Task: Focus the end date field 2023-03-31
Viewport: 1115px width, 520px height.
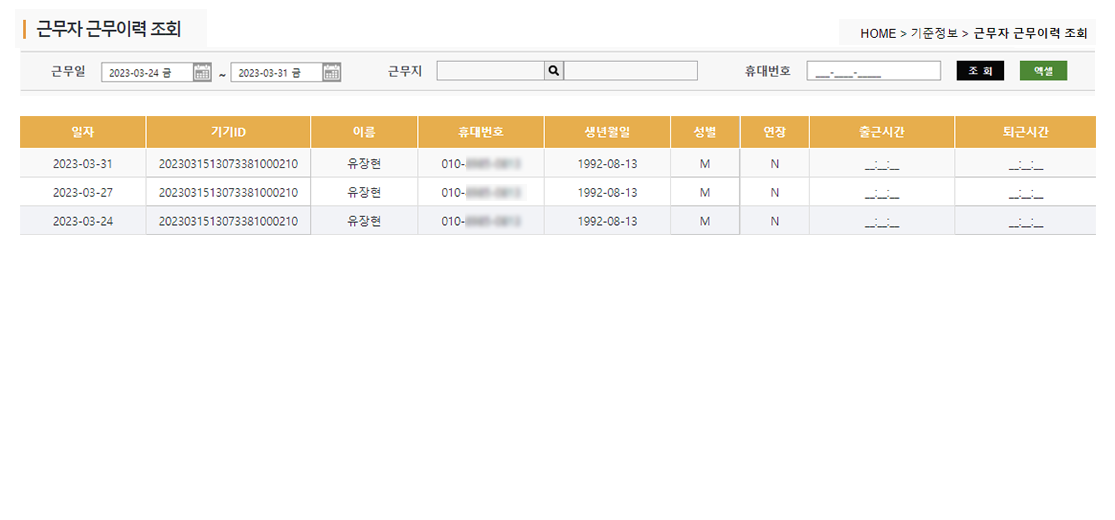Action: 275,72
